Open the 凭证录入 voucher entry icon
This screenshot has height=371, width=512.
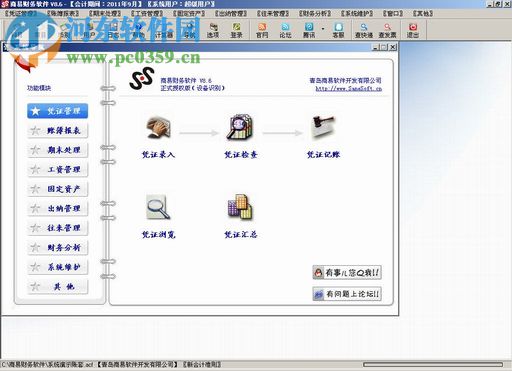[159, 127]
